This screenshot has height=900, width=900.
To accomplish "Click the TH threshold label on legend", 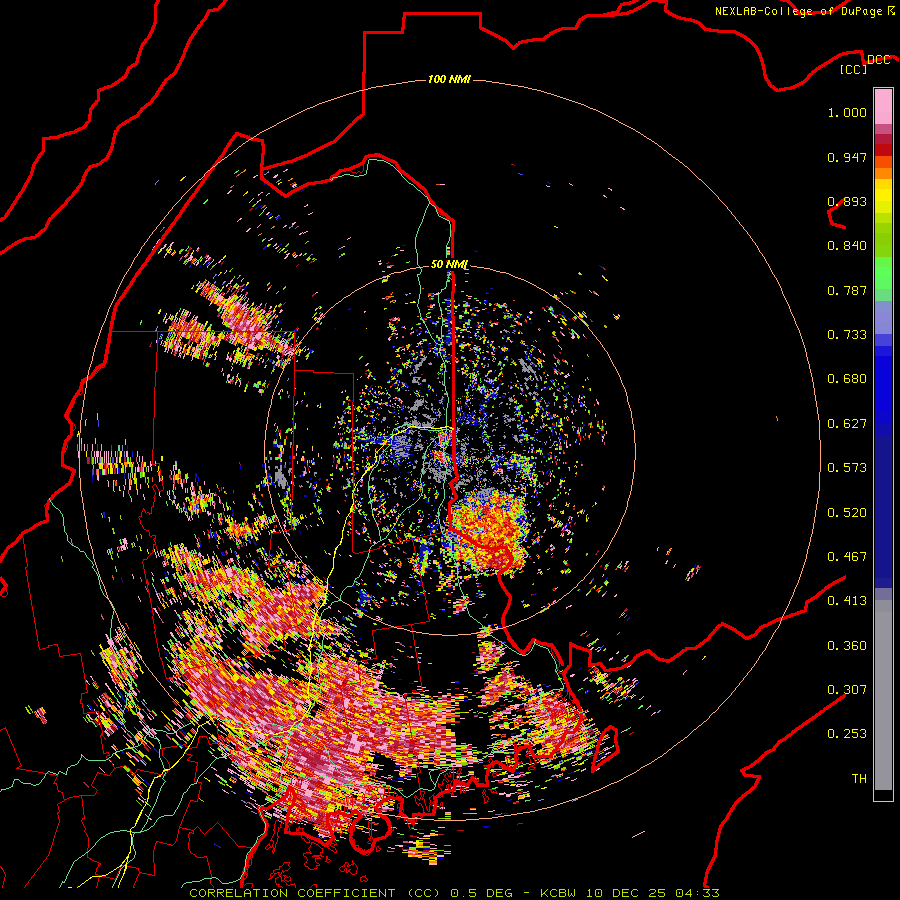I will click(859, 779).
